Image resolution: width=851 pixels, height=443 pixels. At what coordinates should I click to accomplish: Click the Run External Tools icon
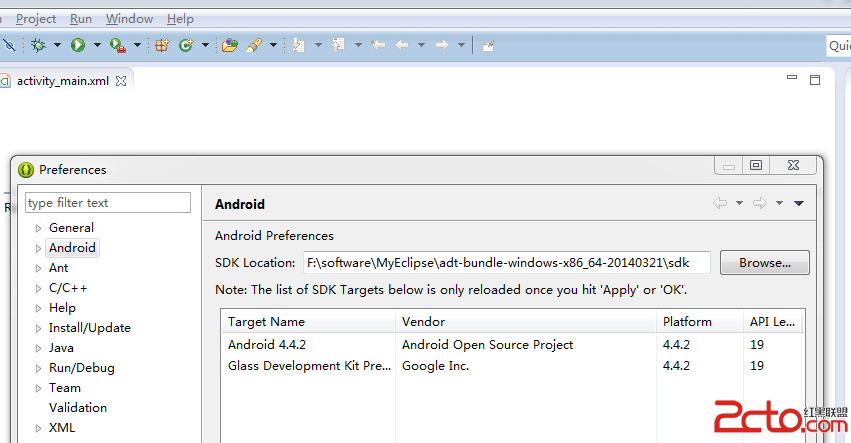118,46
